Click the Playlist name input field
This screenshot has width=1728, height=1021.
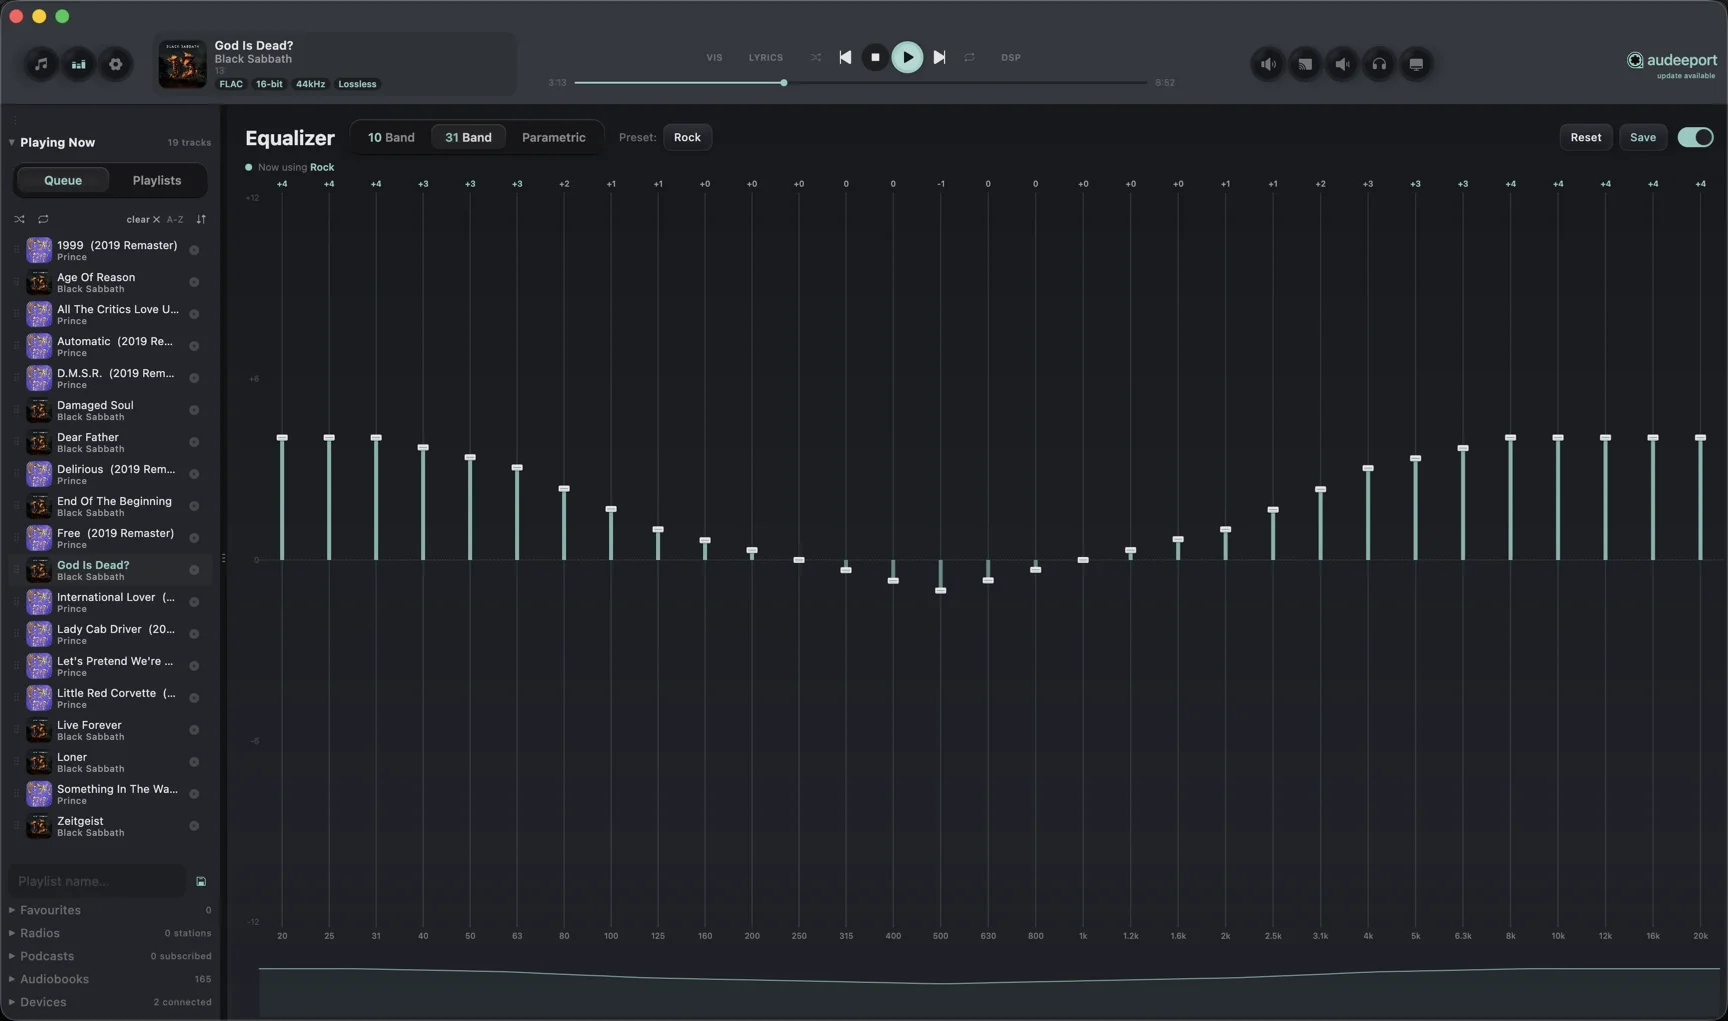pyautogui.click(x=97, y=881)
